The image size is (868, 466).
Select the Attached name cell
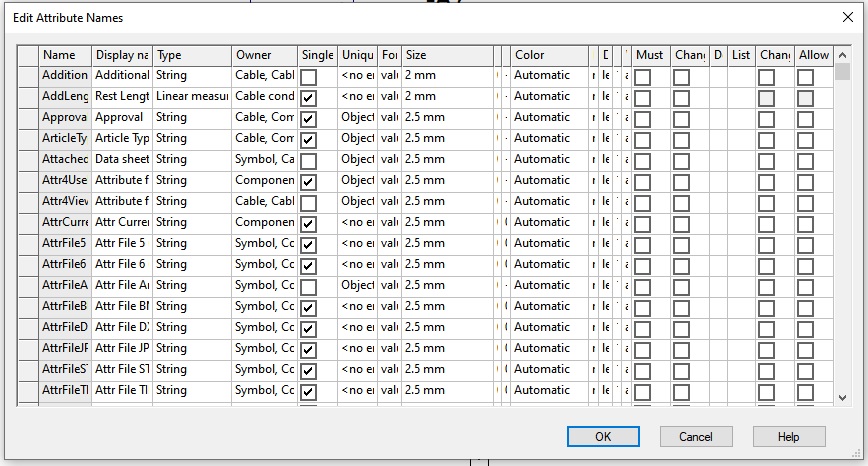pyautogui.click(x=64, y=159)
